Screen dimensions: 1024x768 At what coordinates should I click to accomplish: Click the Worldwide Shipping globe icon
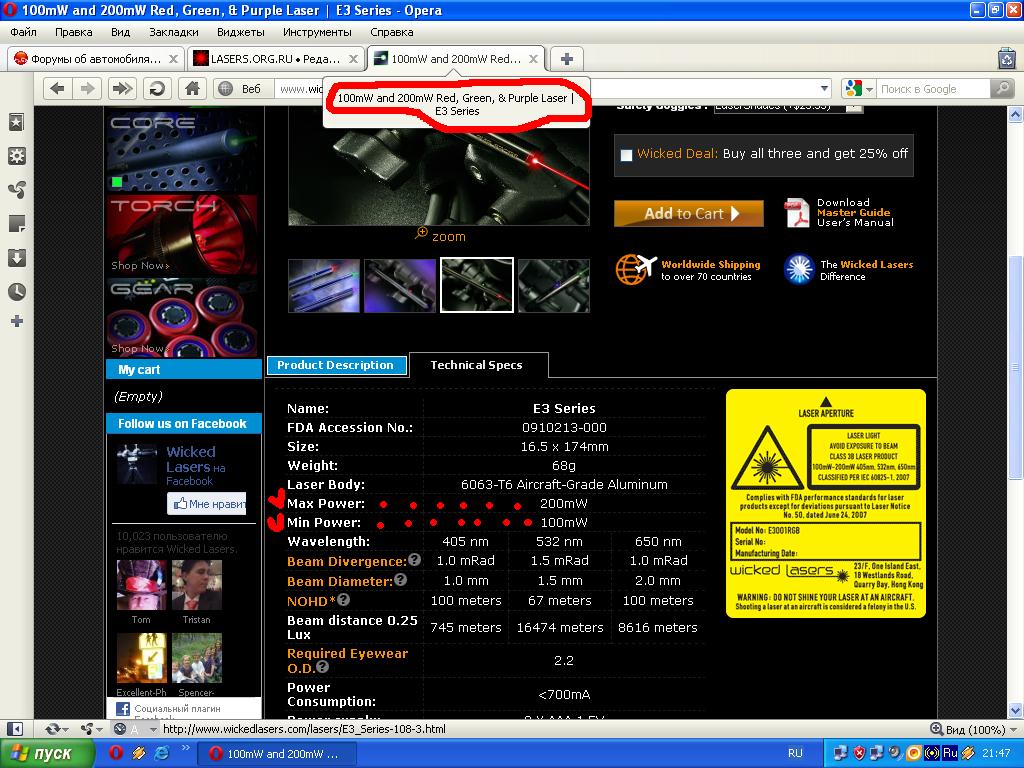[x=635, y=269]
